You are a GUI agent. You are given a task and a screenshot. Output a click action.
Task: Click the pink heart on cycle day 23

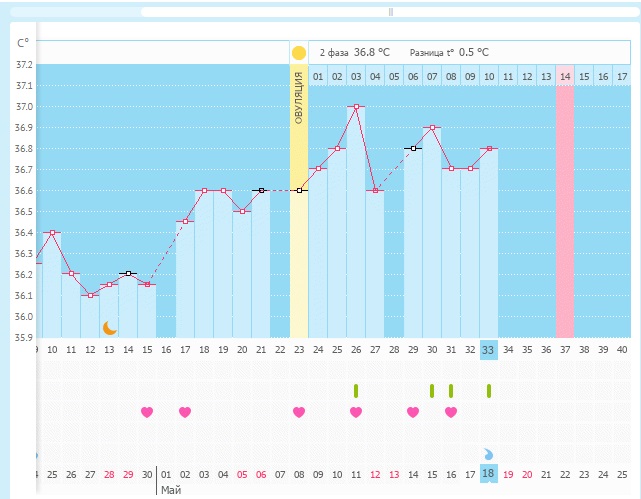point(299,412)
